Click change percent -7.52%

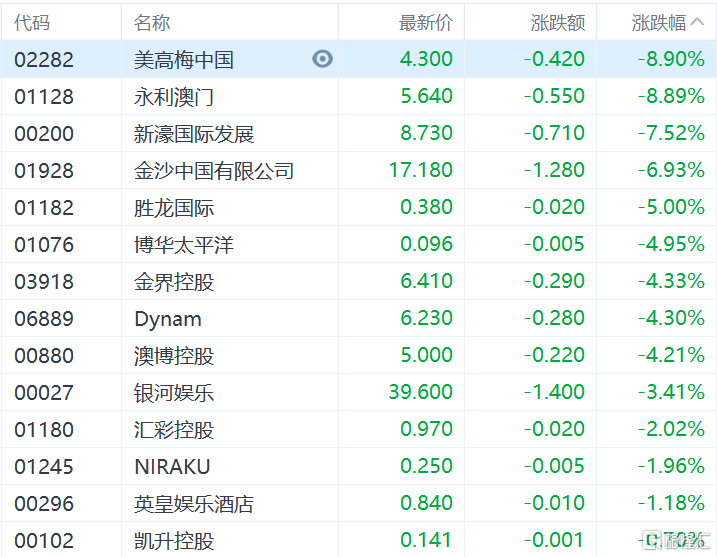[671, 133]
